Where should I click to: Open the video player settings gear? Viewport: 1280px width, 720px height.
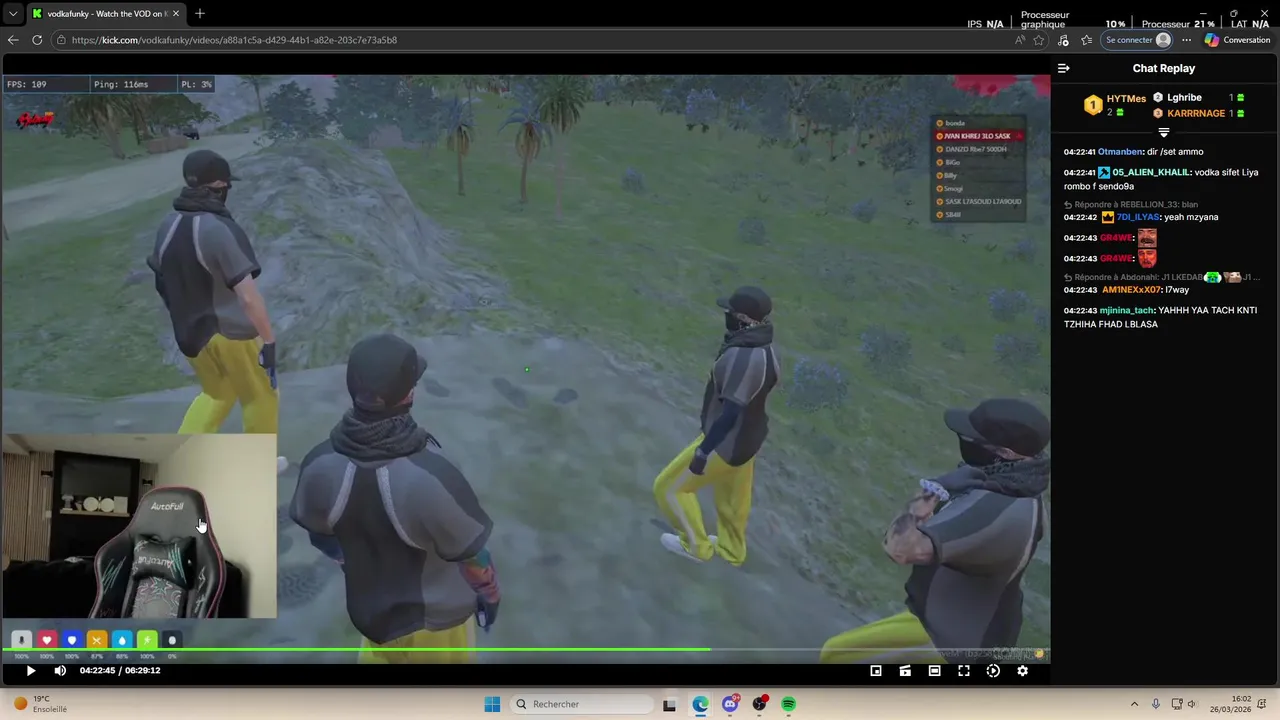(x=1022, y=671)
